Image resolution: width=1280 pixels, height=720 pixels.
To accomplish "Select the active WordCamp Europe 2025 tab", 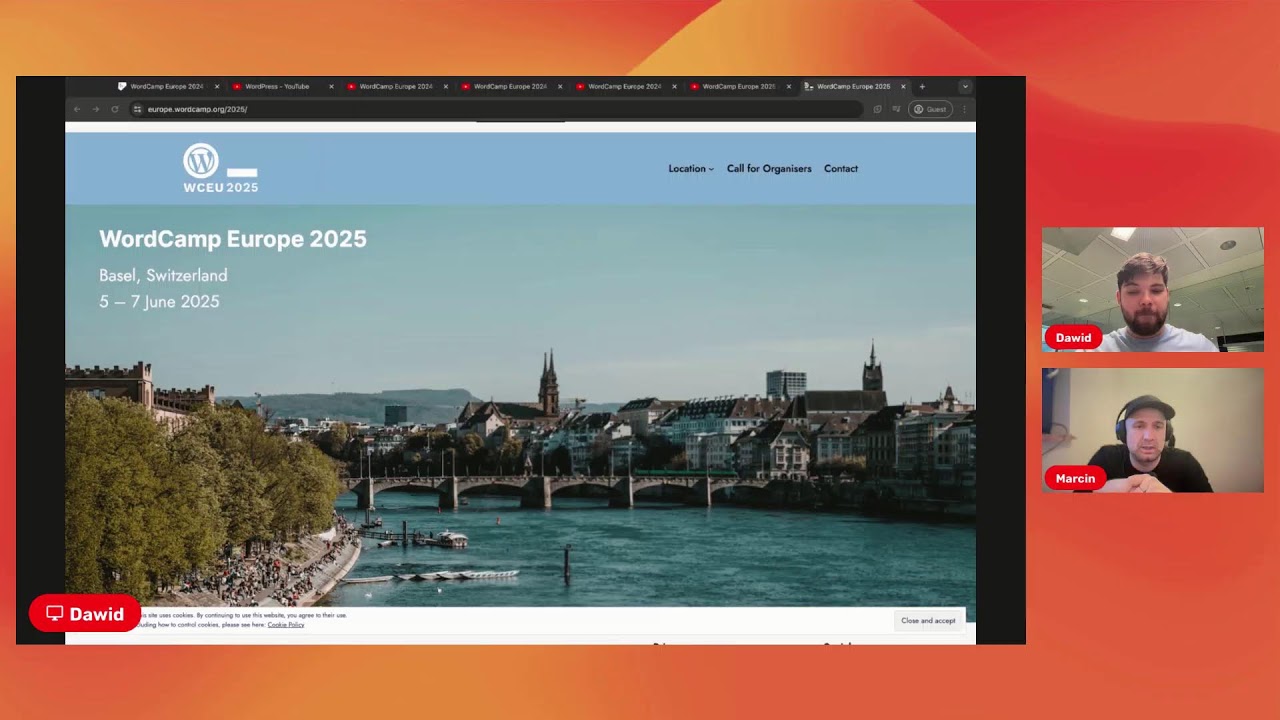I will click(x=853, y=86).
